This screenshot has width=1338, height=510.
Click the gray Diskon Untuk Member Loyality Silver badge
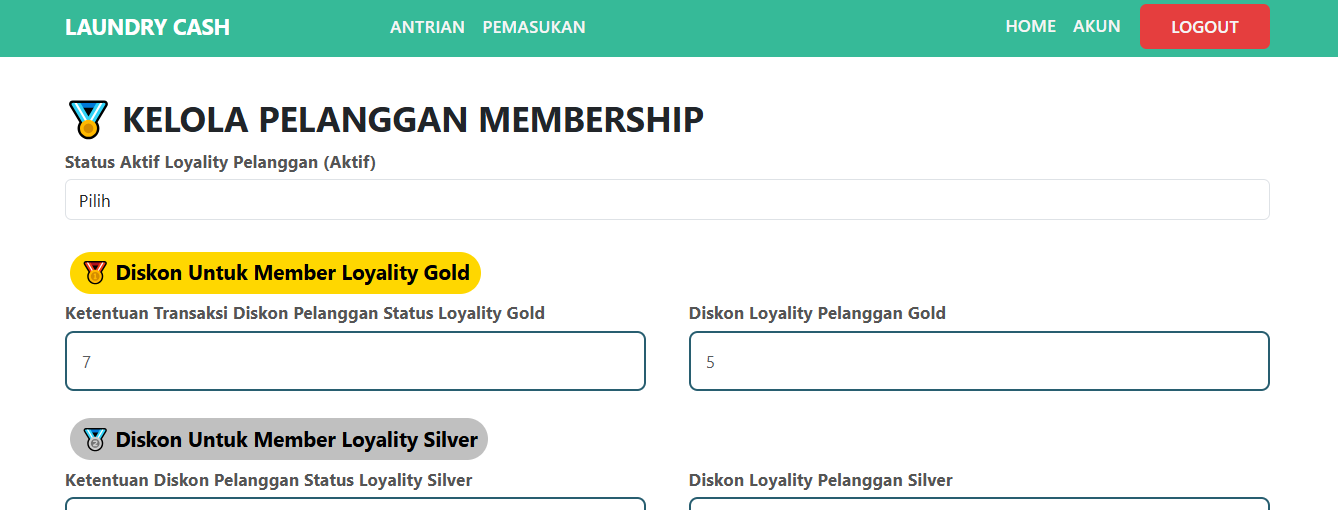(x=279, y=439)
